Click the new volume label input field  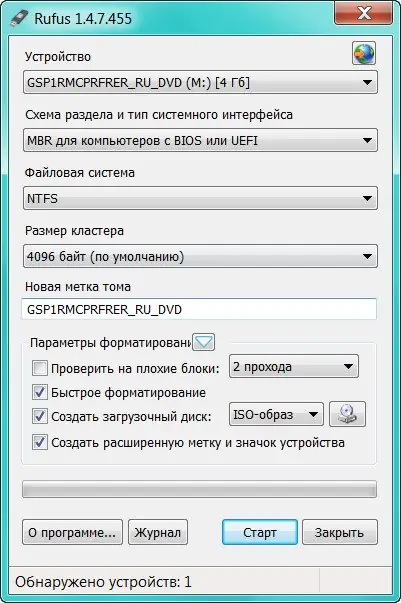[x=199, y=309]
